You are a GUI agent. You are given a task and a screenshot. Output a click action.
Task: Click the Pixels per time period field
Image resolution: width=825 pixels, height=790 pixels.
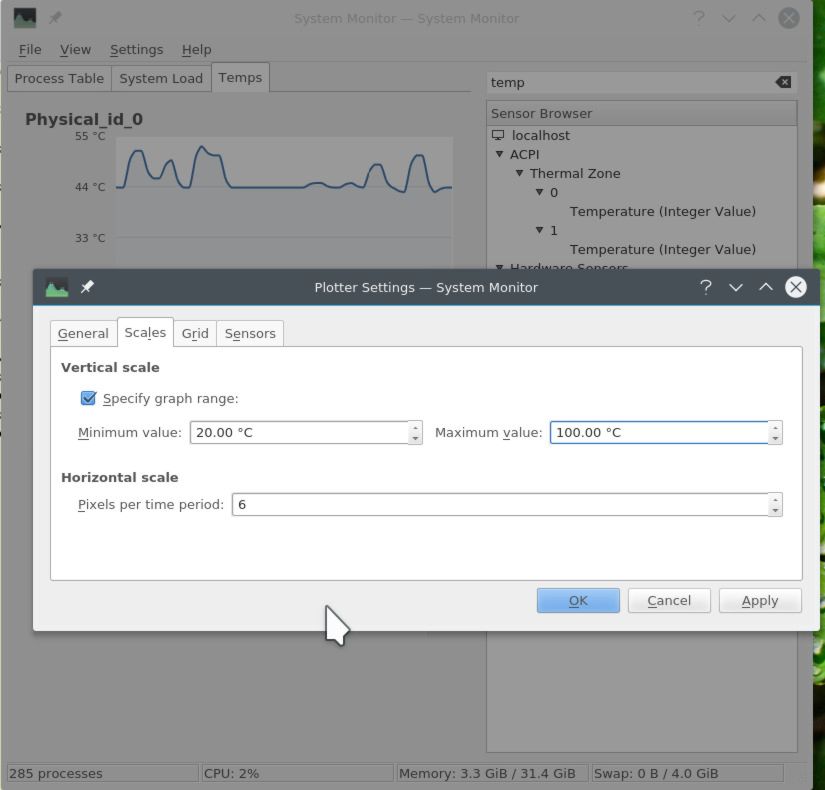[x=500, y=505]
